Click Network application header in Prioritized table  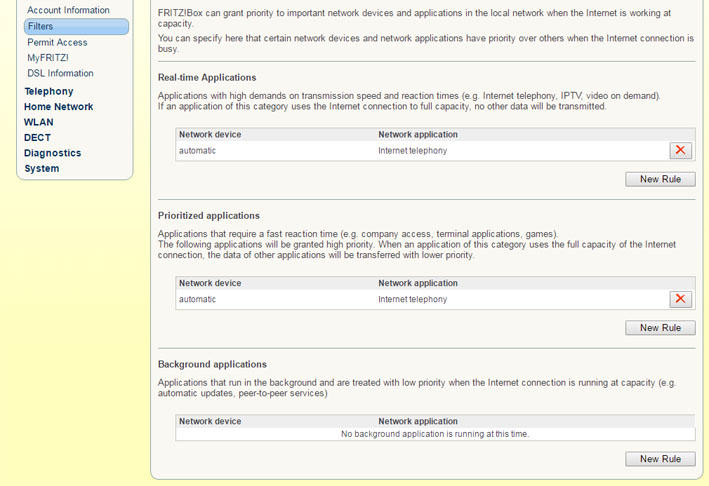418,283
